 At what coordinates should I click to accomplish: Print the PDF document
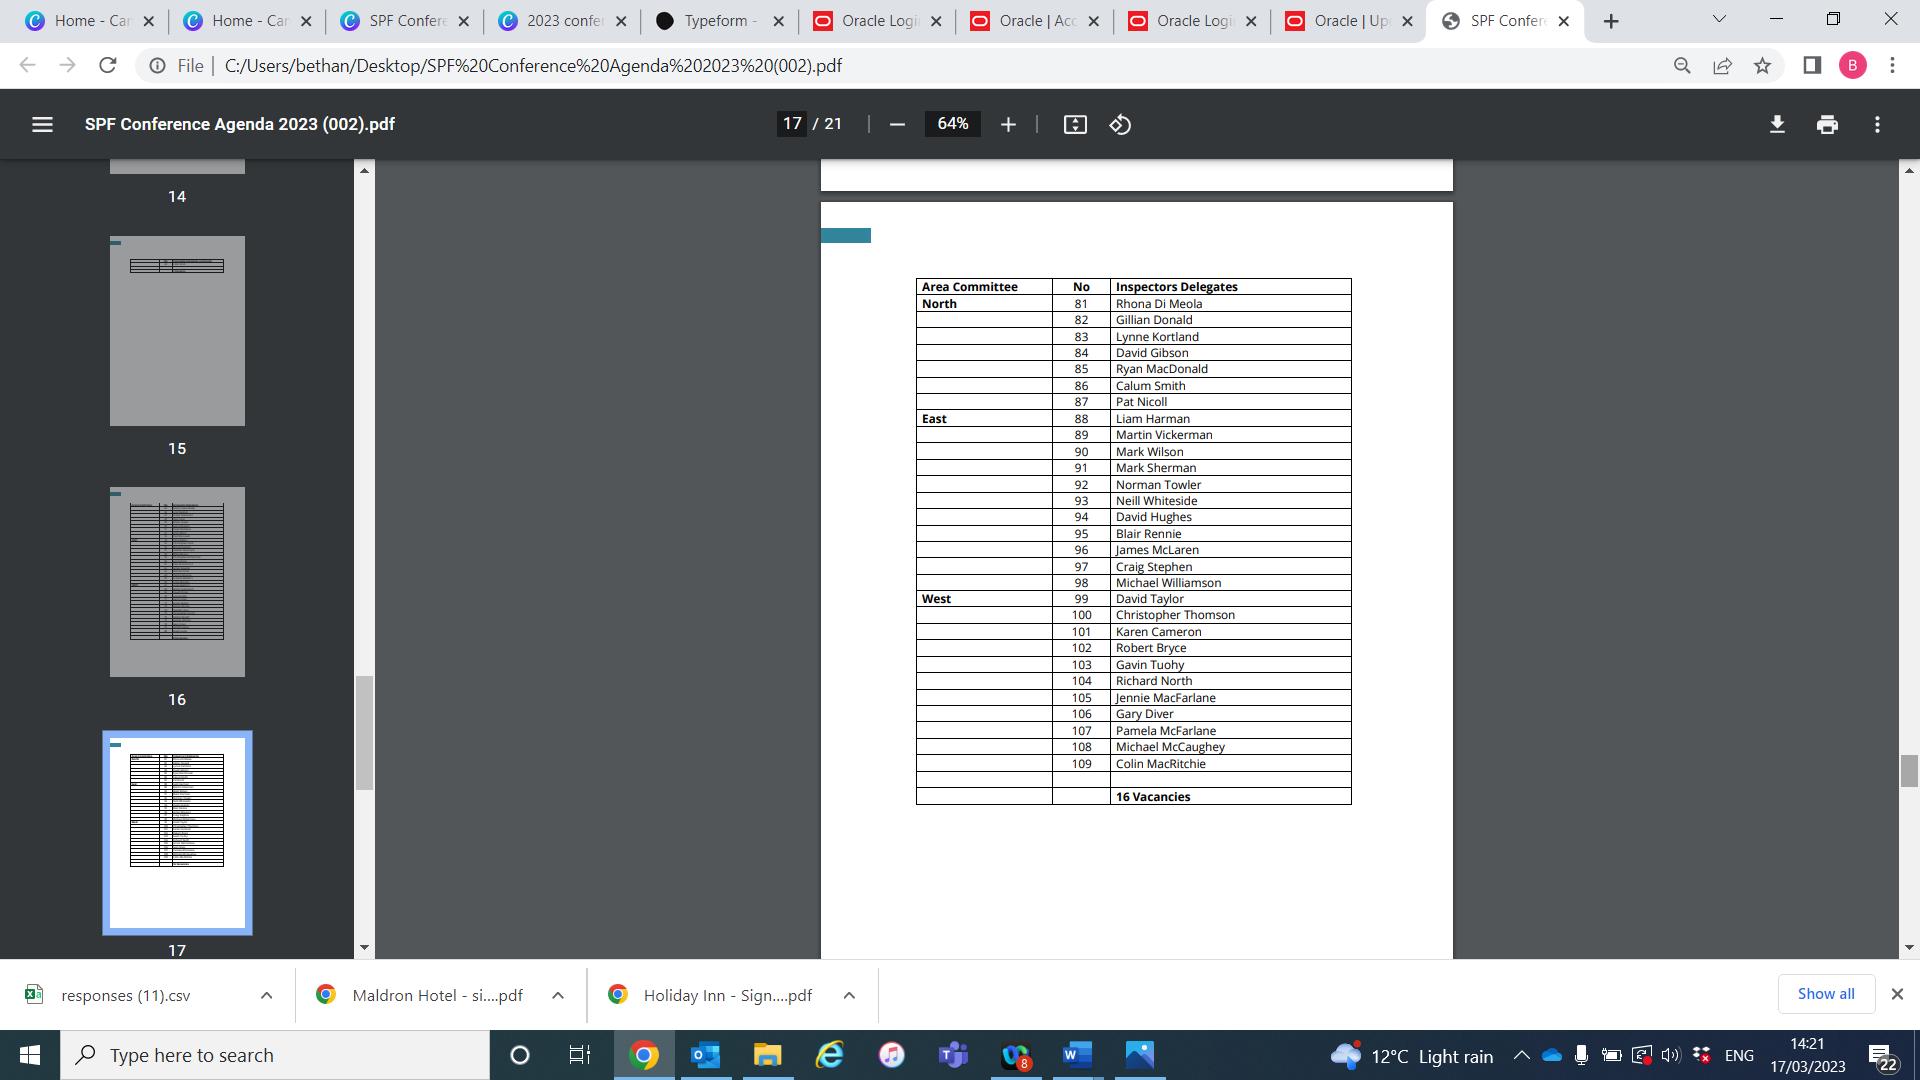click(x=1827, y=124)
